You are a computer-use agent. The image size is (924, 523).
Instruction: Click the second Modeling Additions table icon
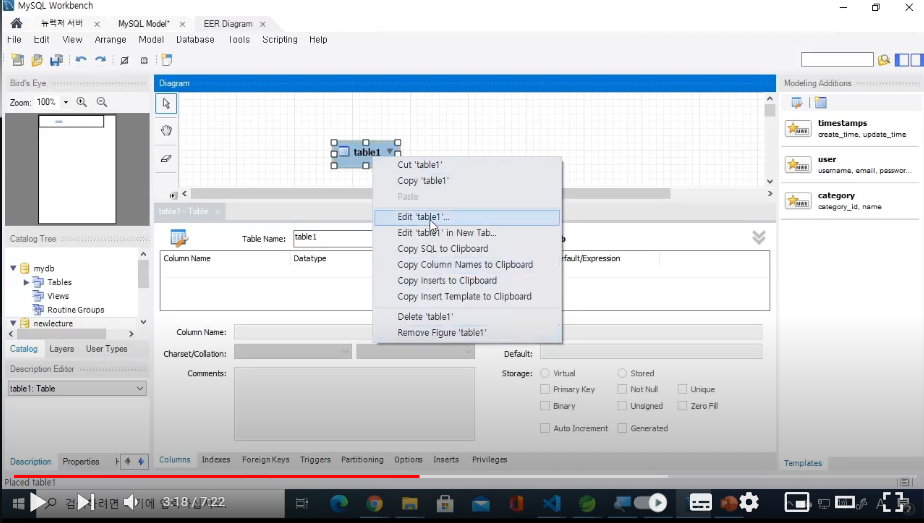click(x=820, y=102)
